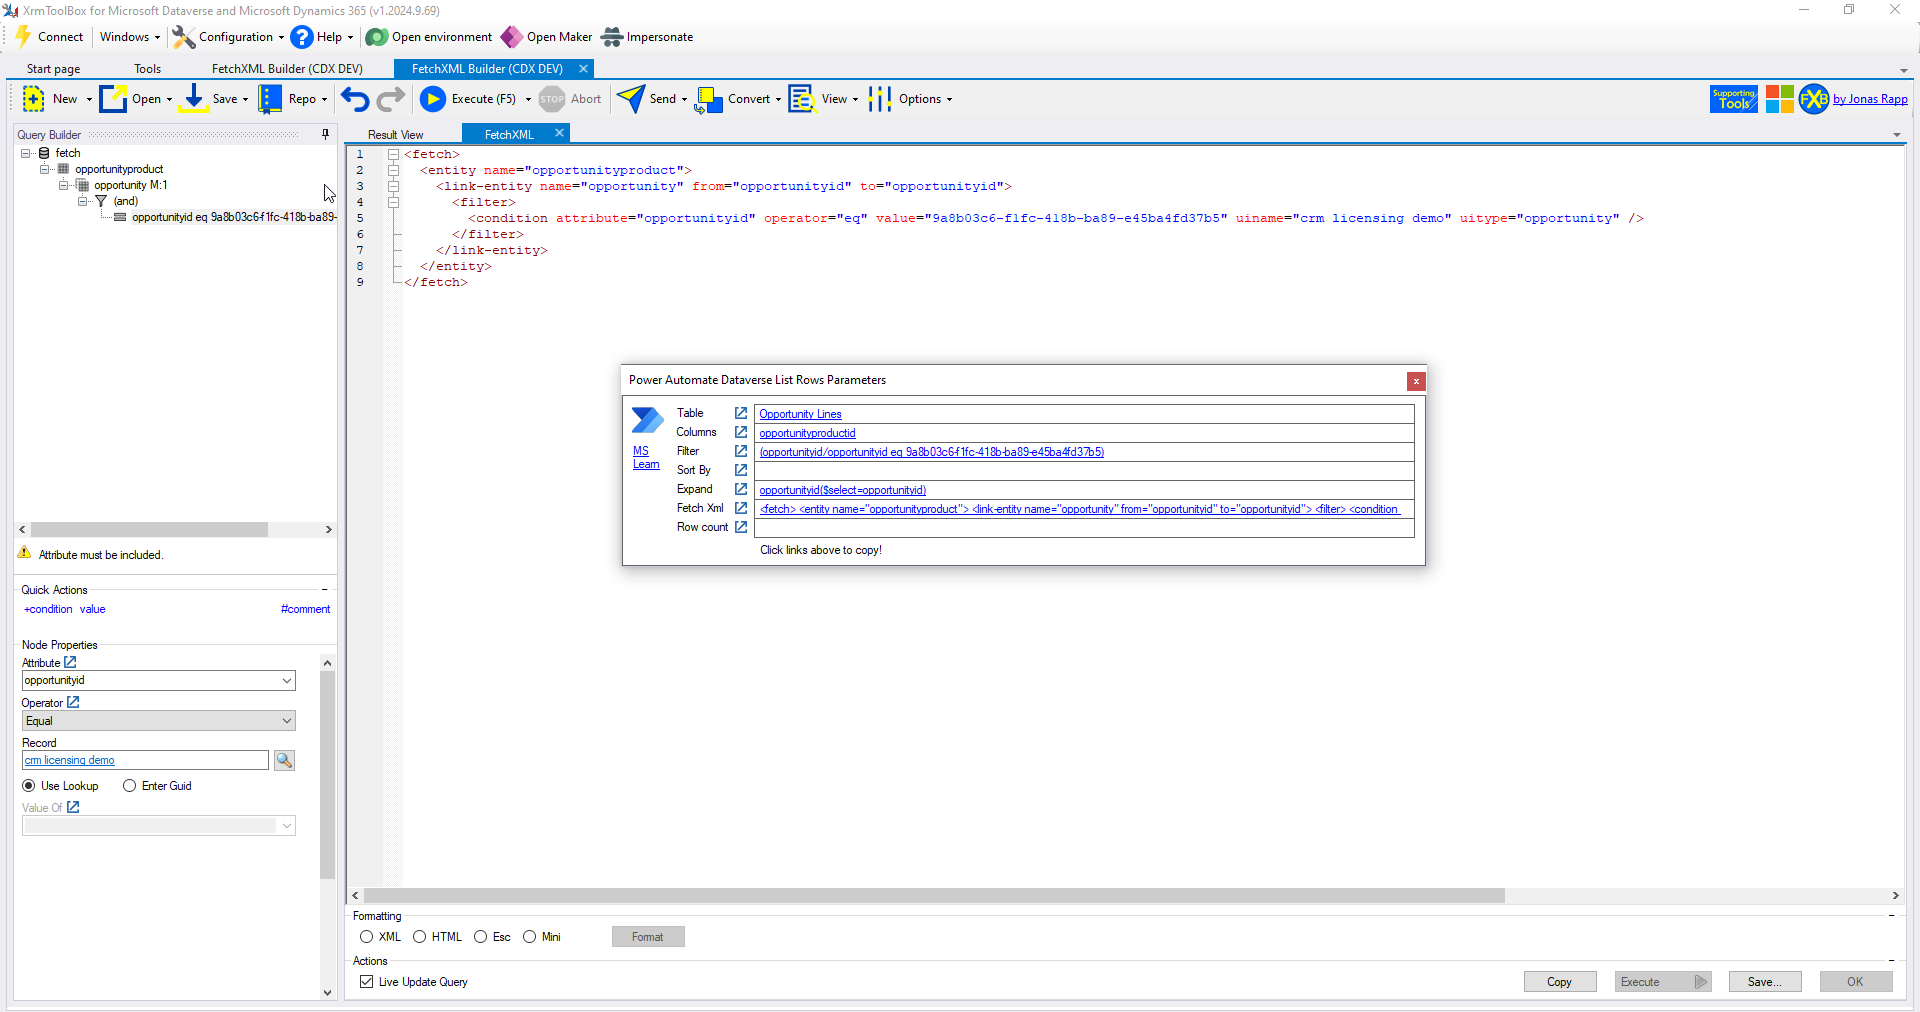Expand the Operator dropdown set to Equal
Image resolution: width=1920 pixels, height=1012 pixels.
[287, 721]
